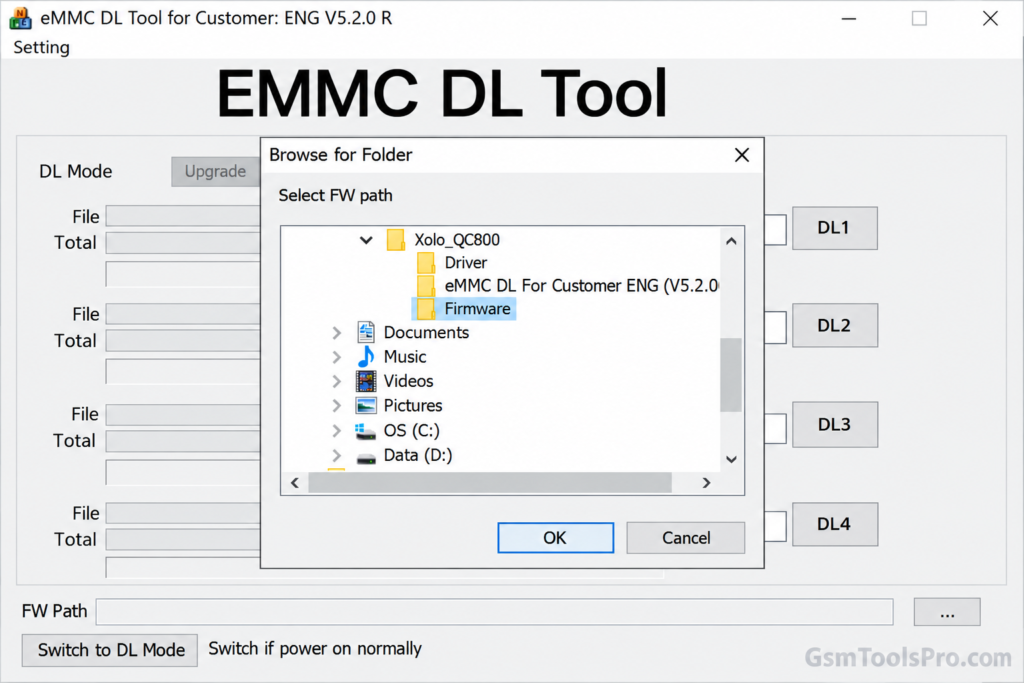Click the DL2 button
The width and height of the screenshot is (1024, 683).
(835, 325)
